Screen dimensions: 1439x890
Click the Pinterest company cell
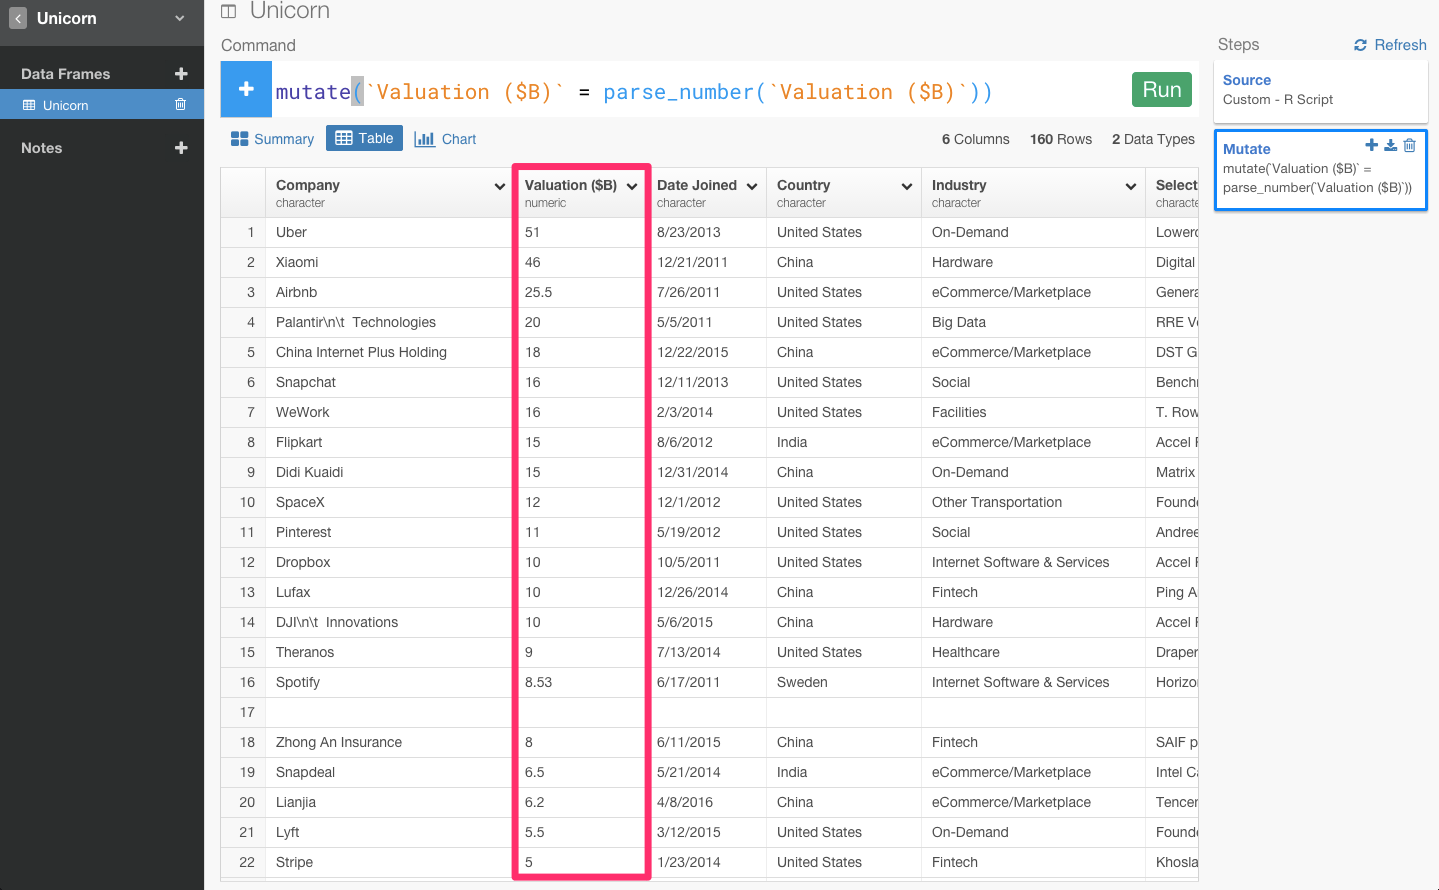tap(388, 532)
